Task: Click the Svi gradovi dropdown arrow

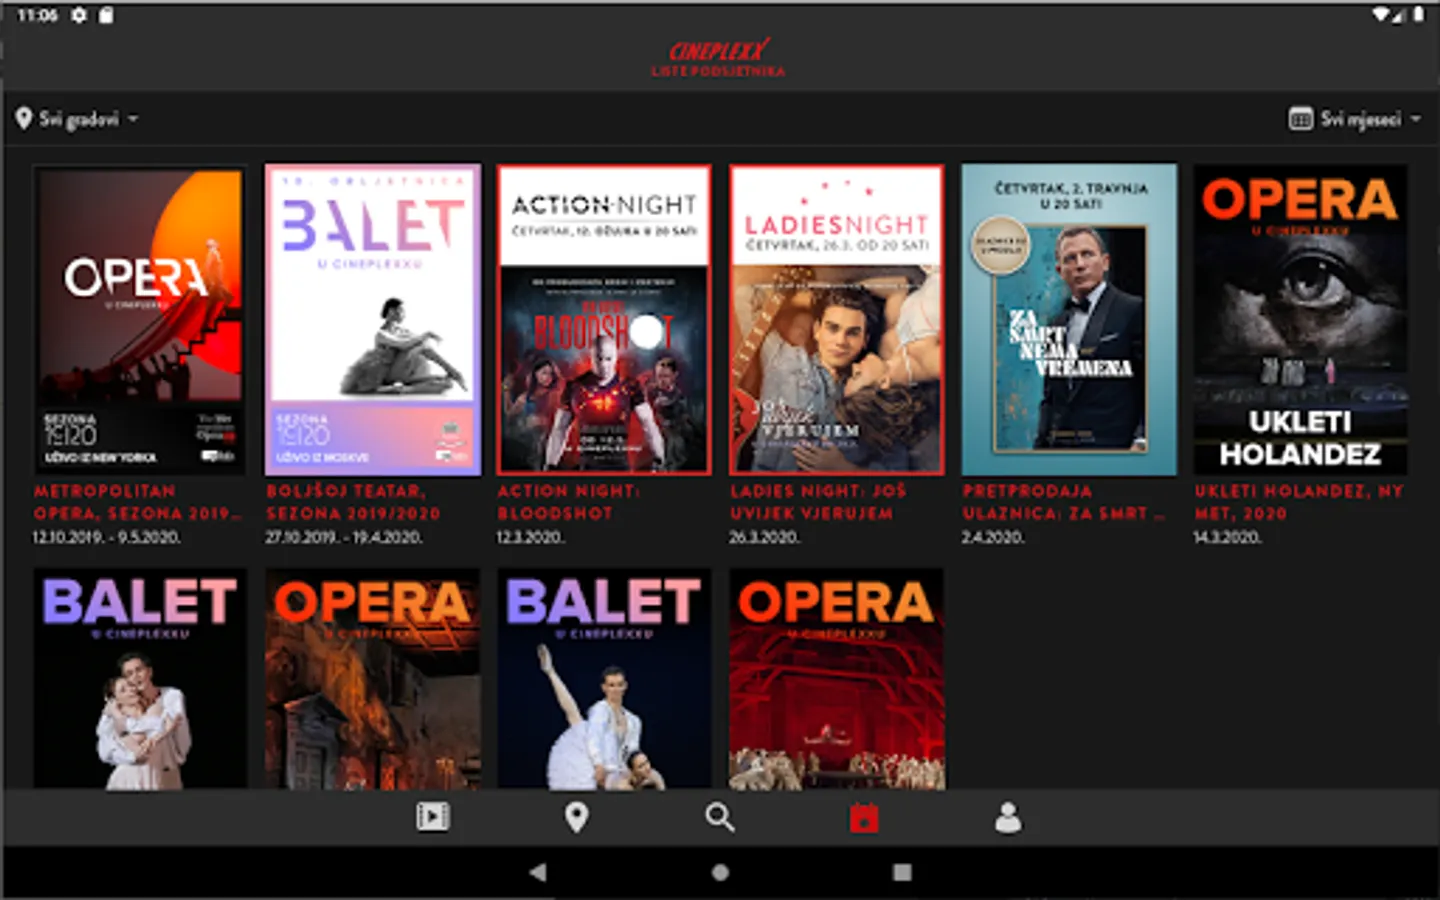Action: click(x=133, y=119)
